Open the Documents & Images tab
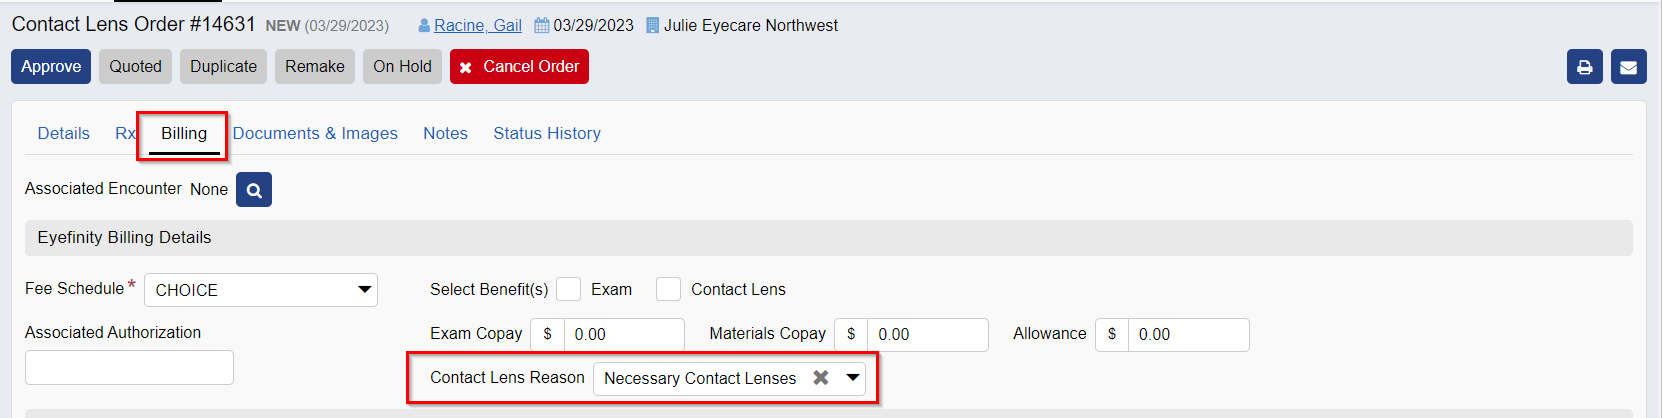Viewport: 1662px width, 418px height. [315, 133]
